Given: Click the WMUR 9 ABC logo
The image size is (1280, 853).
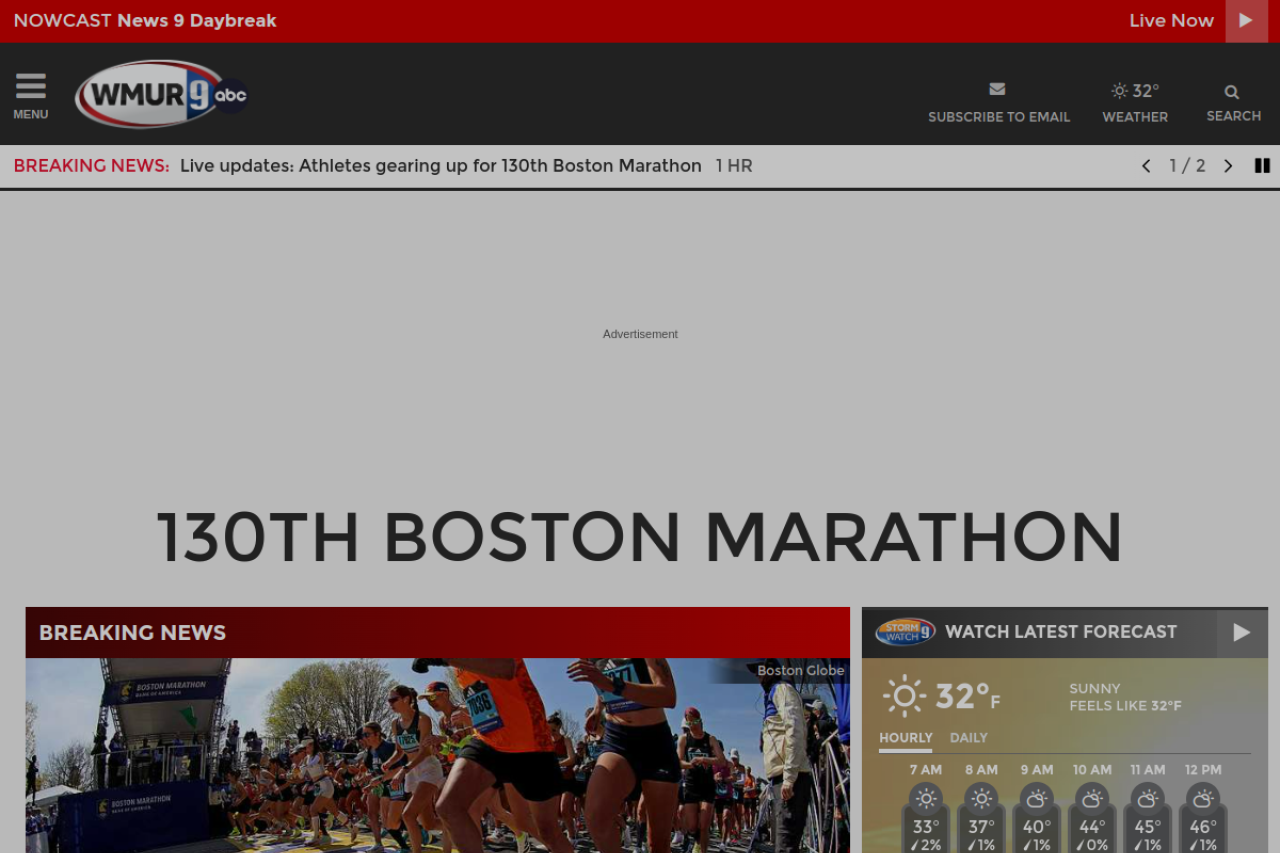Looking at the screenshot, I should (160, 95).
